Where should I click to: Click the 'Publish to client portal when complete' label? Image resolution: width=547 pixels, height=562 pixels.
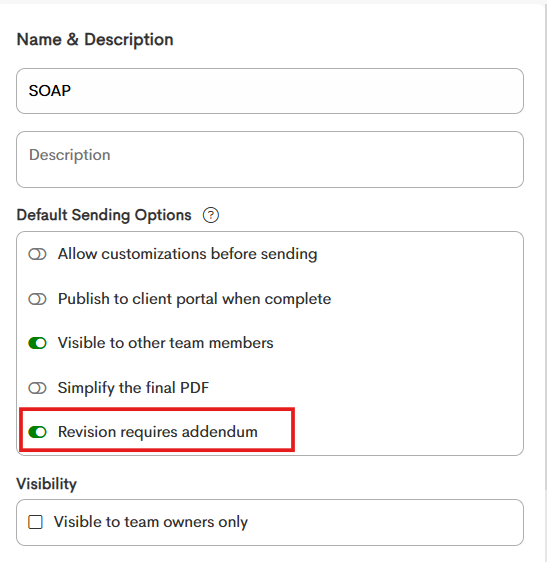click(x=194, y=299)
